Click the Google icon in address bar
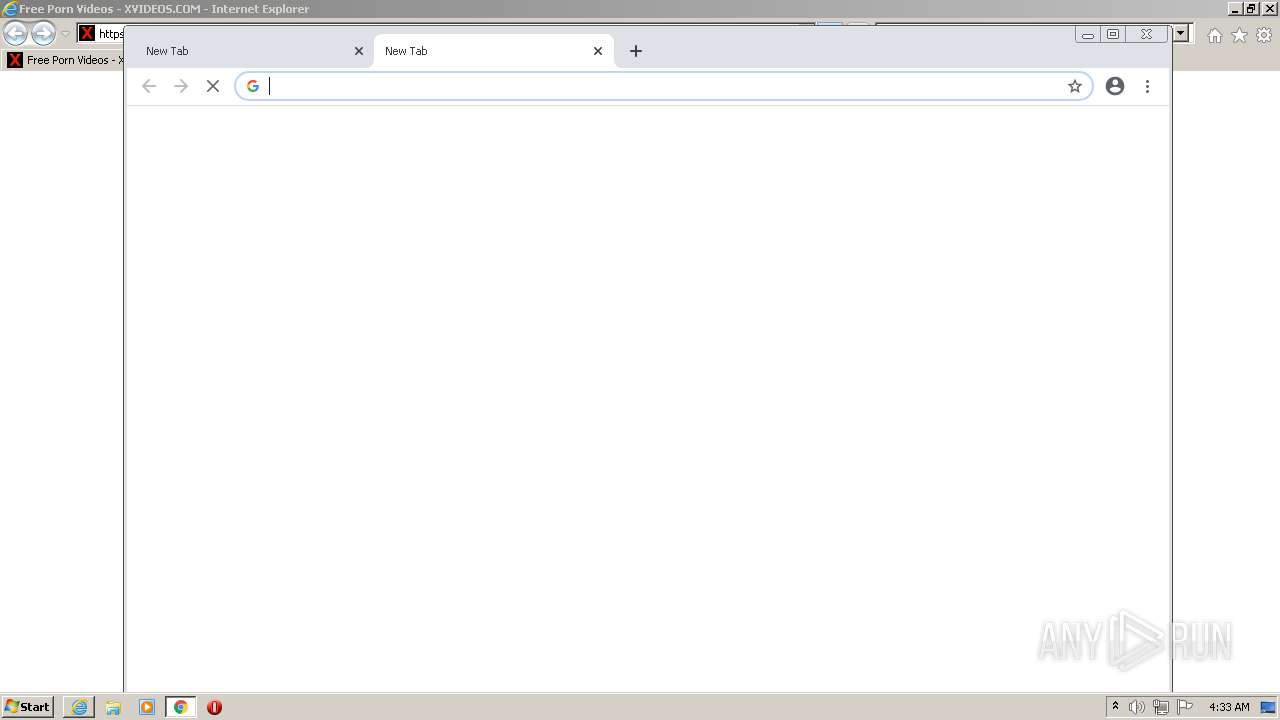The width and height of the screenshot is (1280, 720). tap(253, 86)
